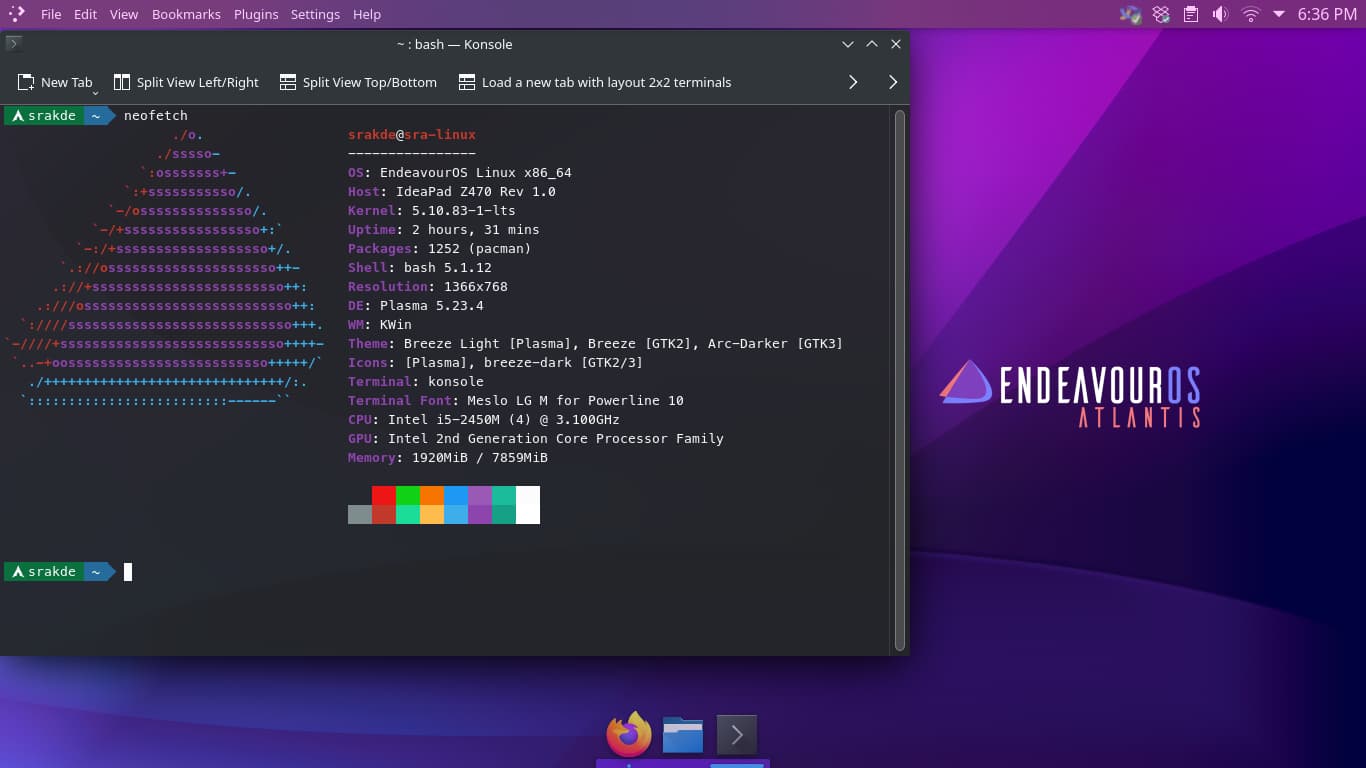The width and height of the screenshot is (1366, 768).
Task: Click the gray color block in neofetch palette
Action: click(360, 514)
